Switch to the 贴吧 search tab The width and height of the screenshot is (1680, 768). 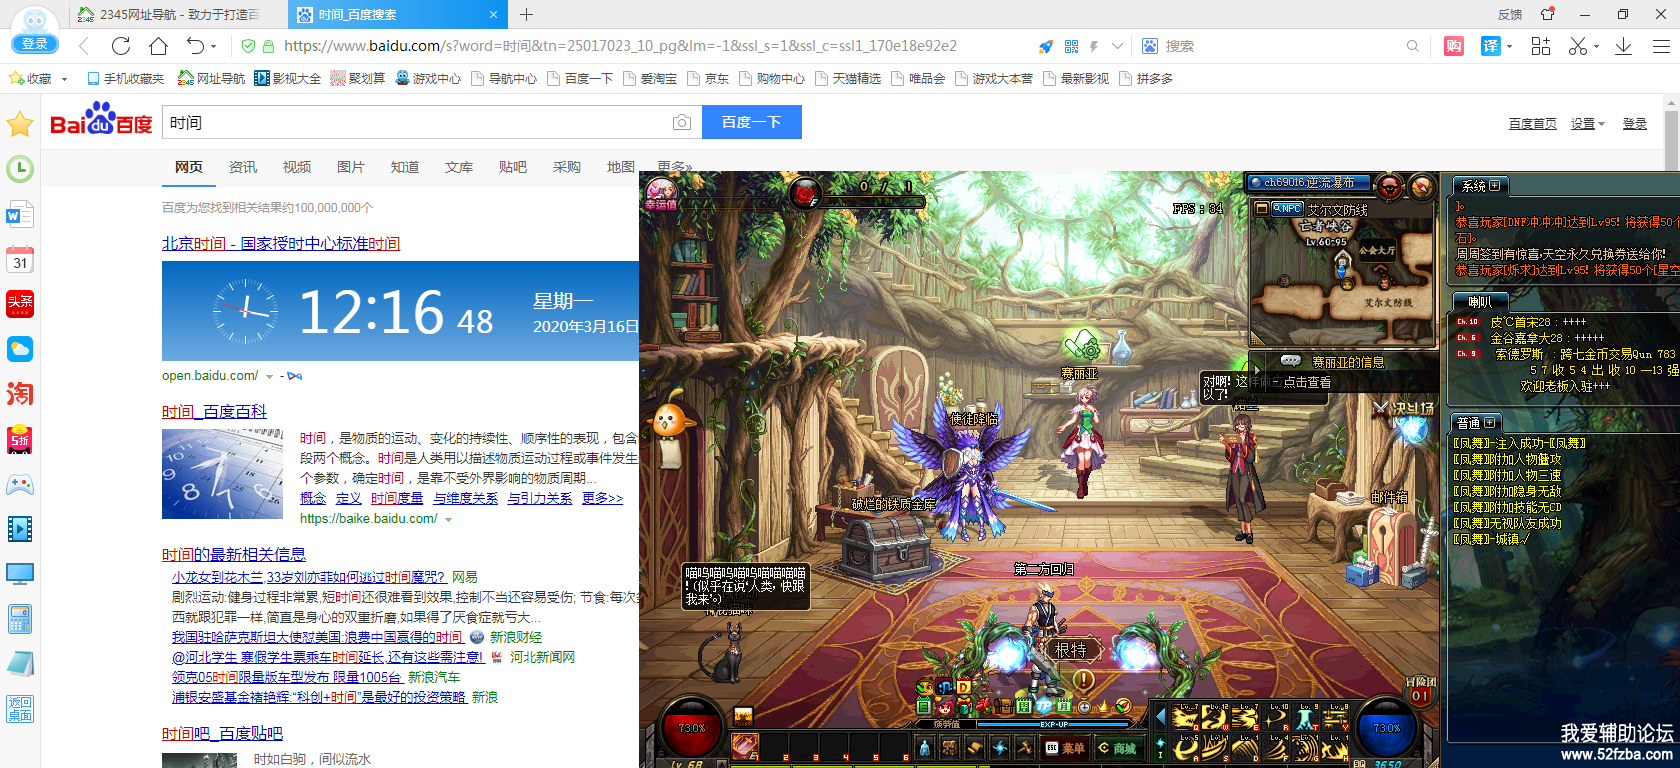[513, 167]
